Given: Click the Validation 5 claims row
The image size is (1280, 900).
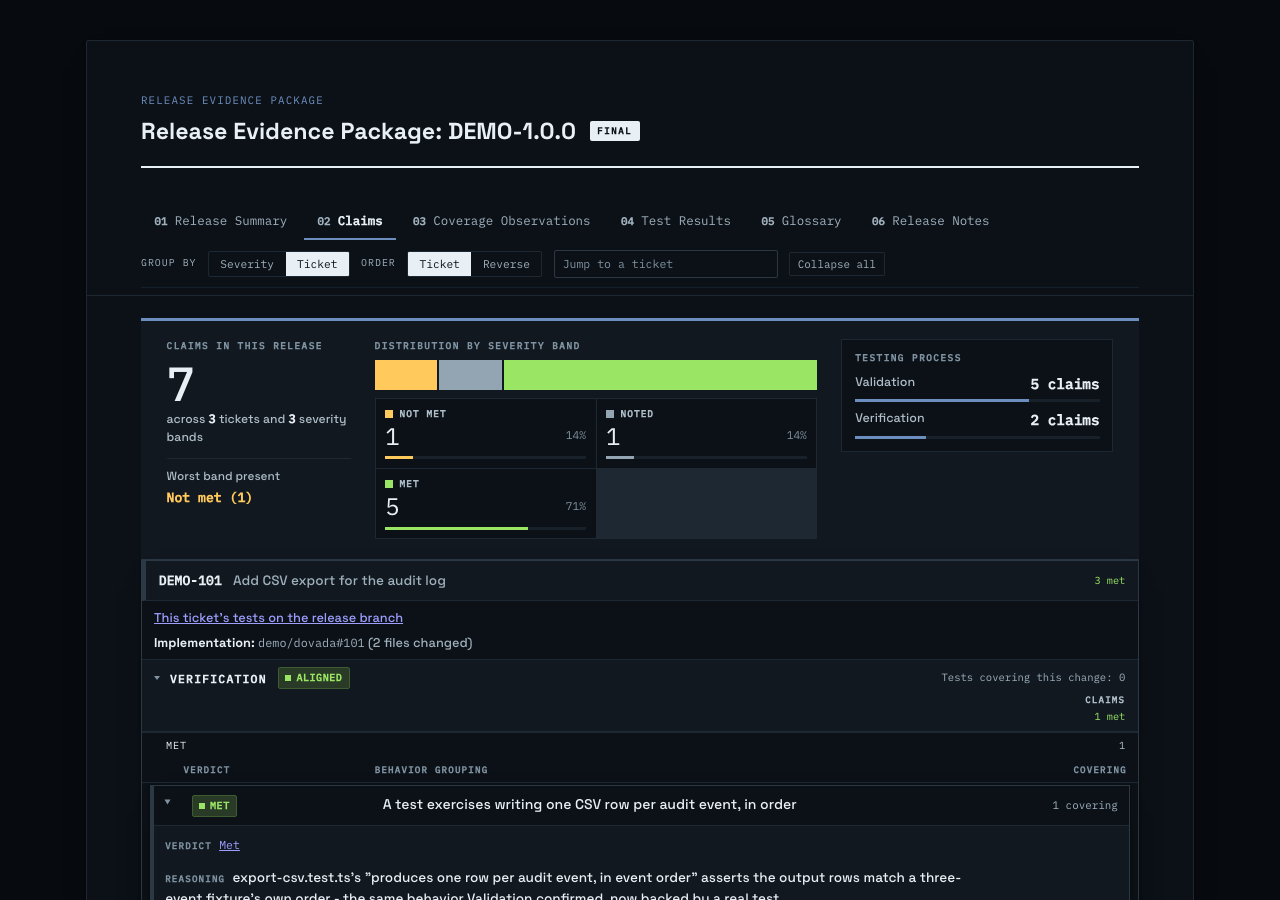Looking at the screenshot, I should click(977, 386).
